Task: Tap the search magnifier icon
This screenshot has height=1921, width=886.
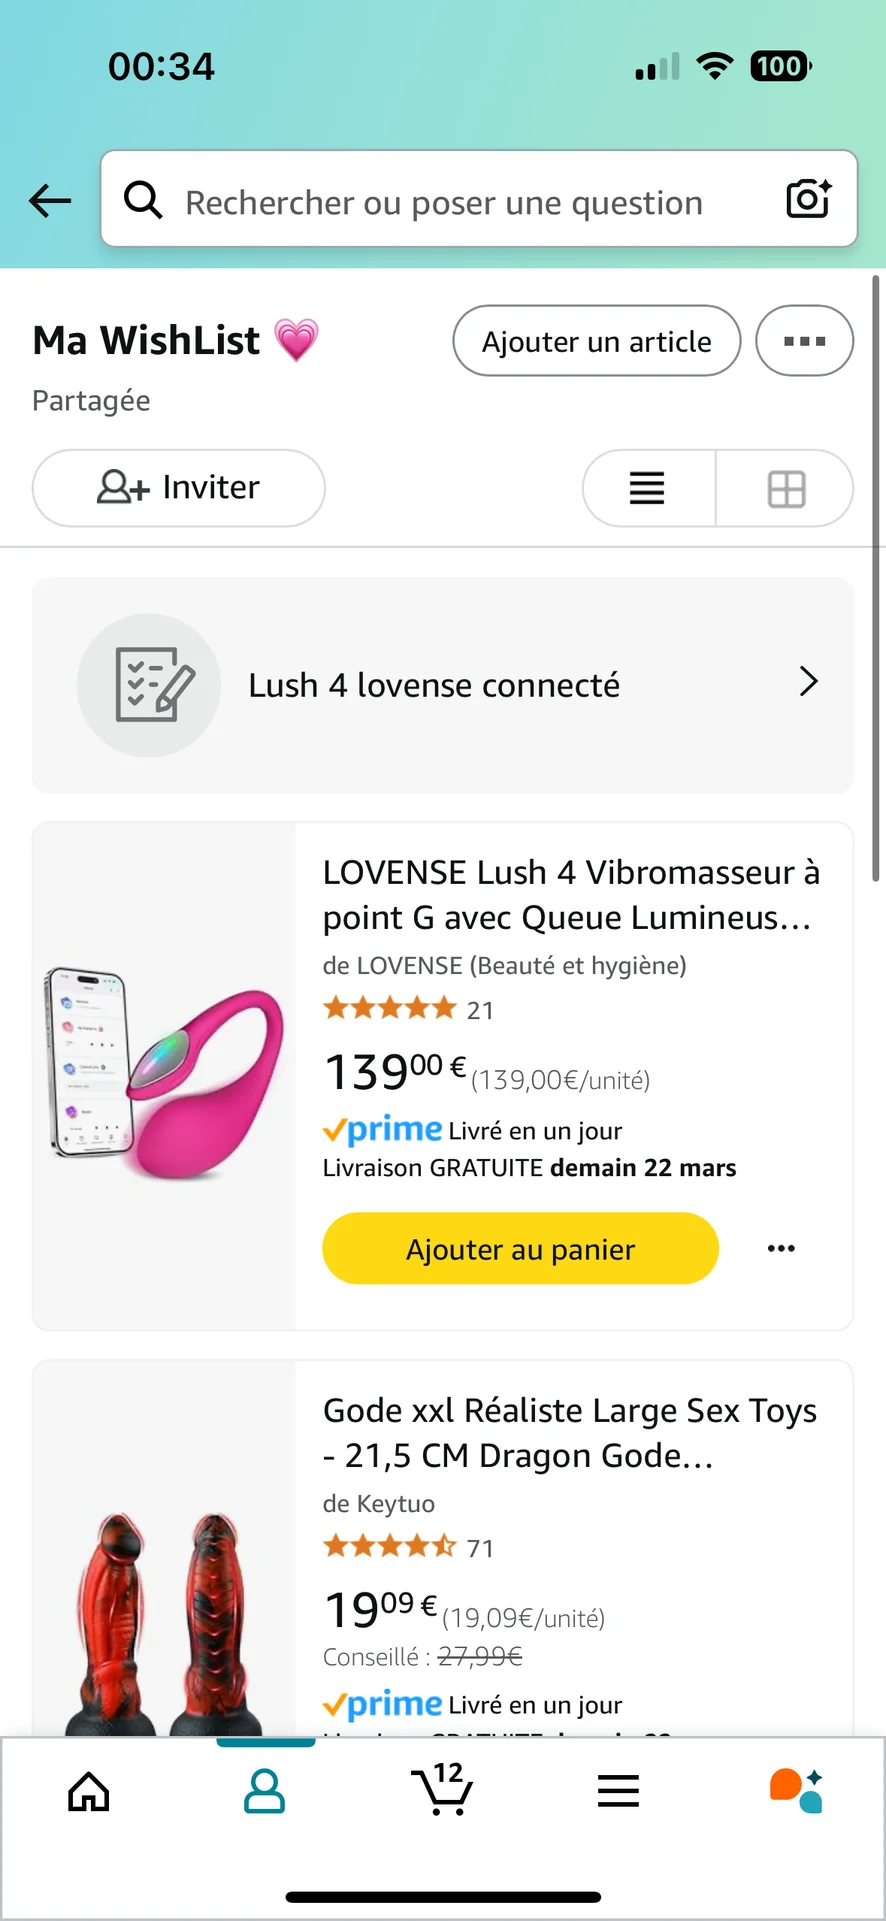Action: click(143, 200)
